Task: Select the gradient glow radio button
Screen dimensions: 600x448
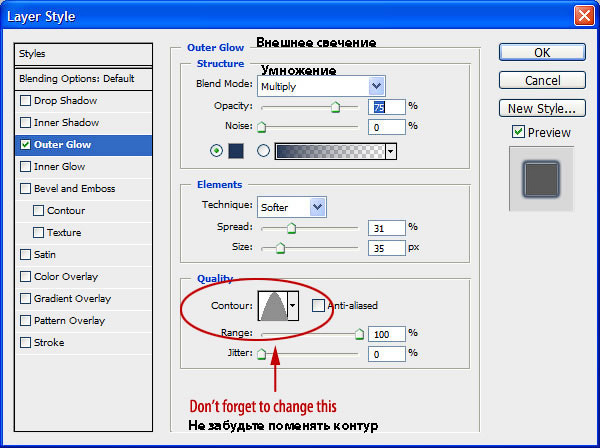Action: (263, 151)
